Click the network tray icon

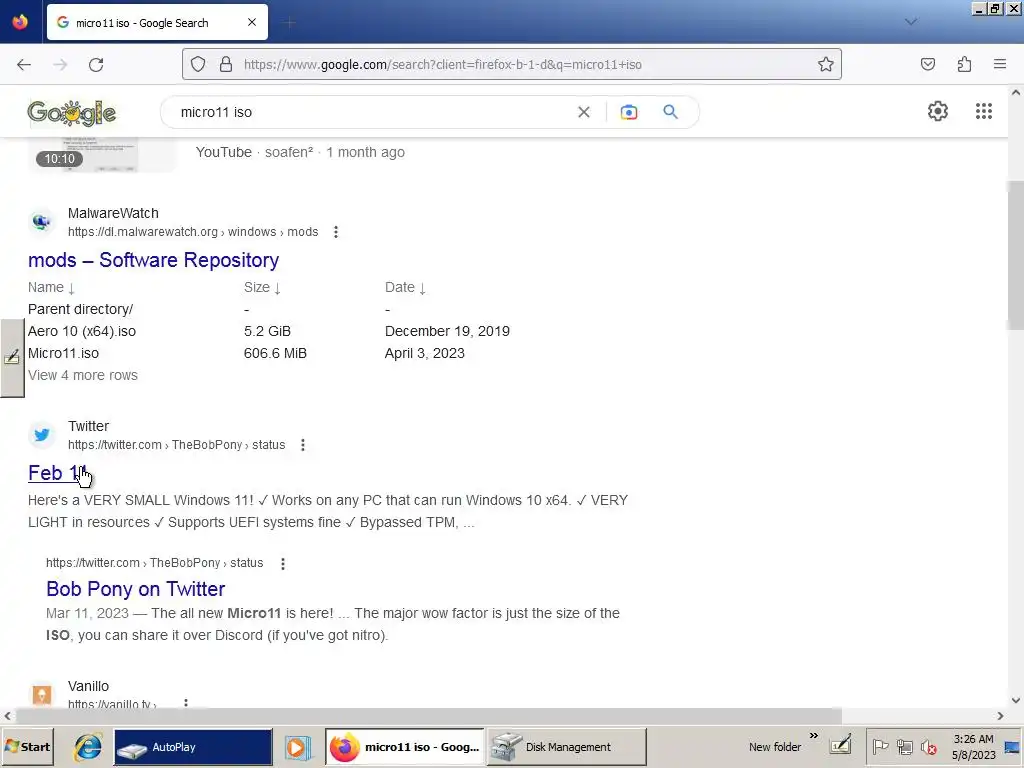pos(904,746)
